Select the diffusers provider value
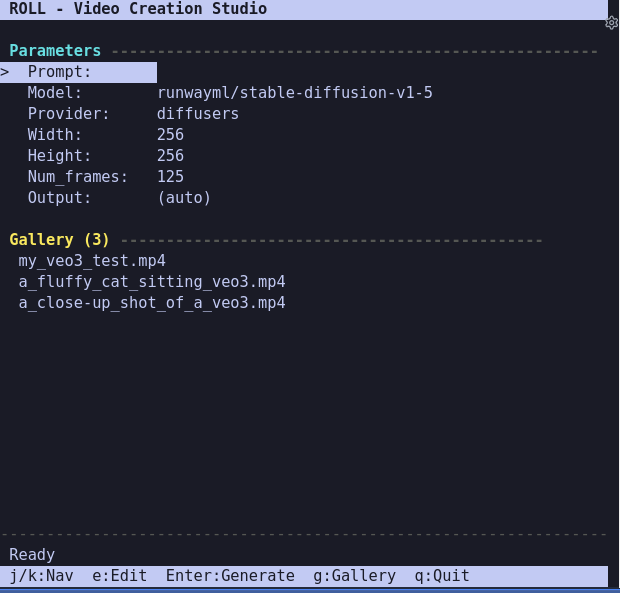This screenshot has height=593, width=620. pos(198,114)
